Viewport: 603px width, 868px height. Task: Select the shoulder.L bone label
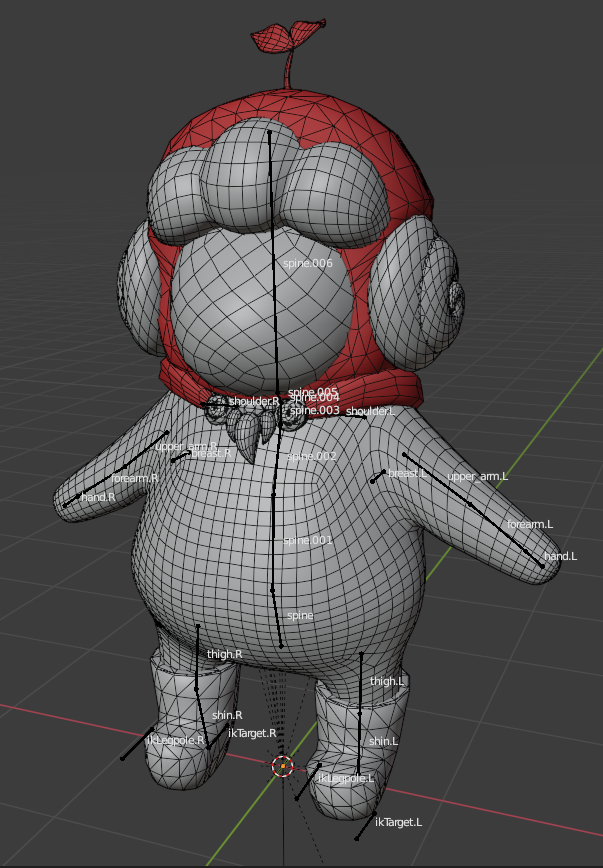pyautogui.click(x=370, y=411)
